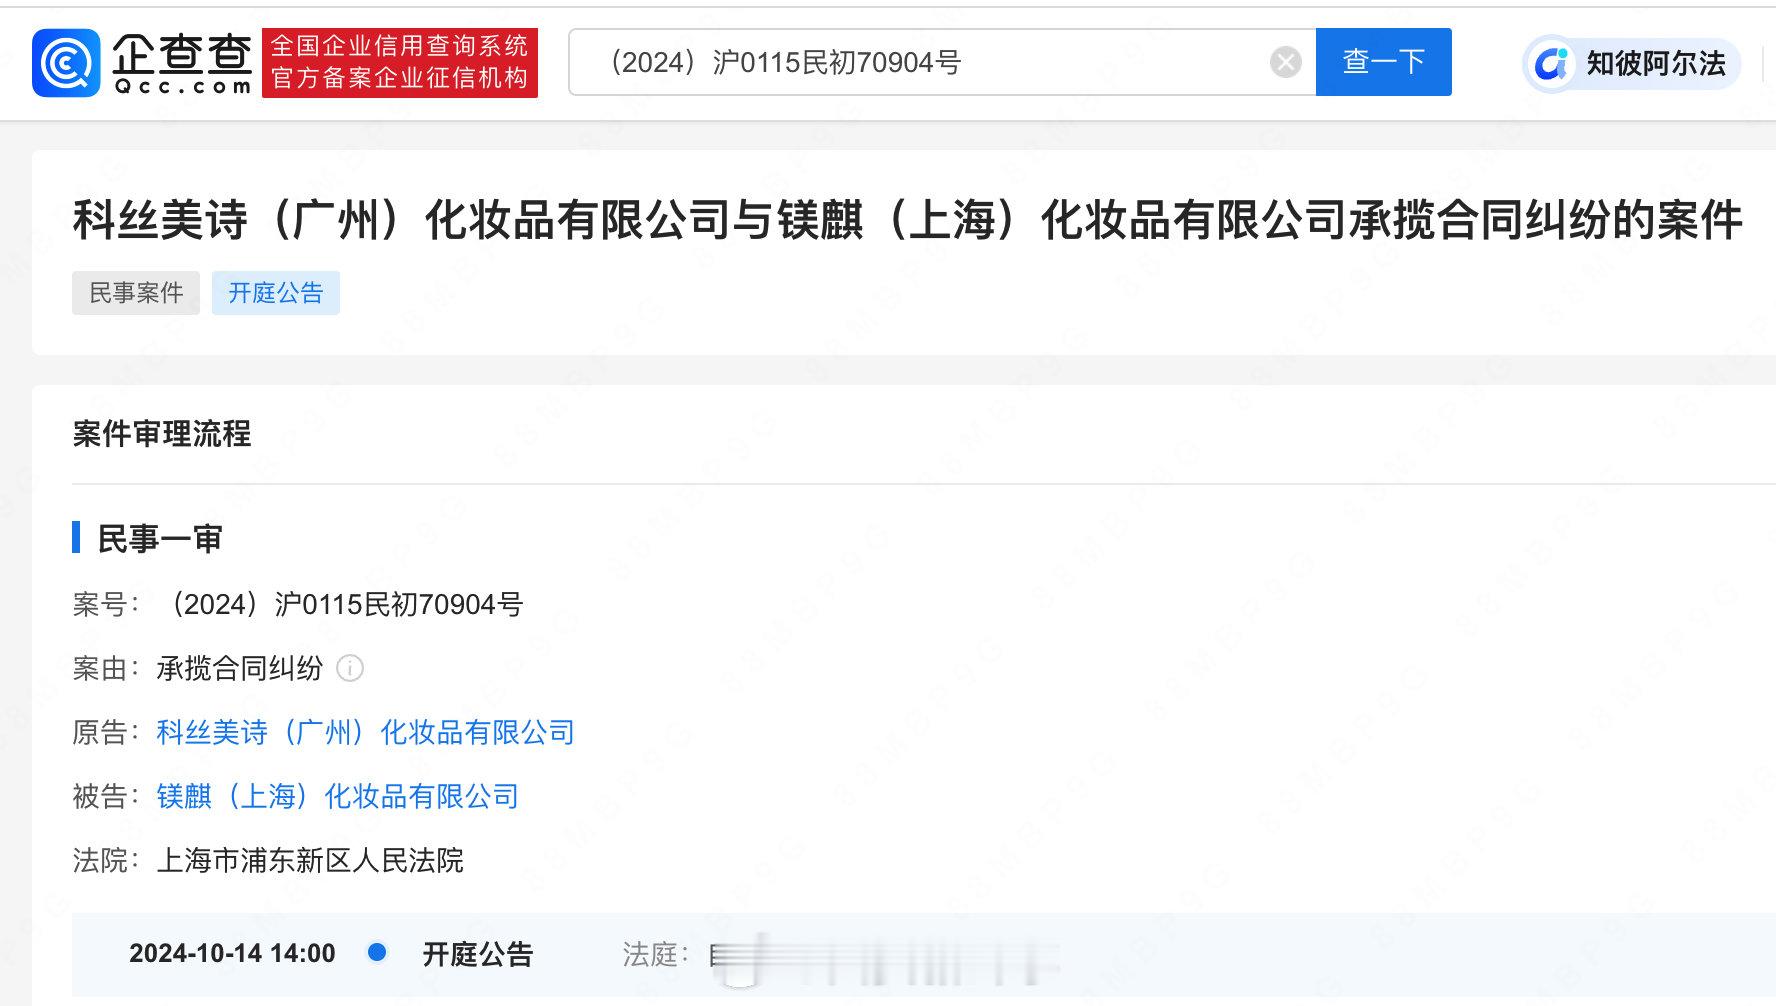Show info icon beside 承揽合同纠纷

pyautogui.click(x=350, y=668)
